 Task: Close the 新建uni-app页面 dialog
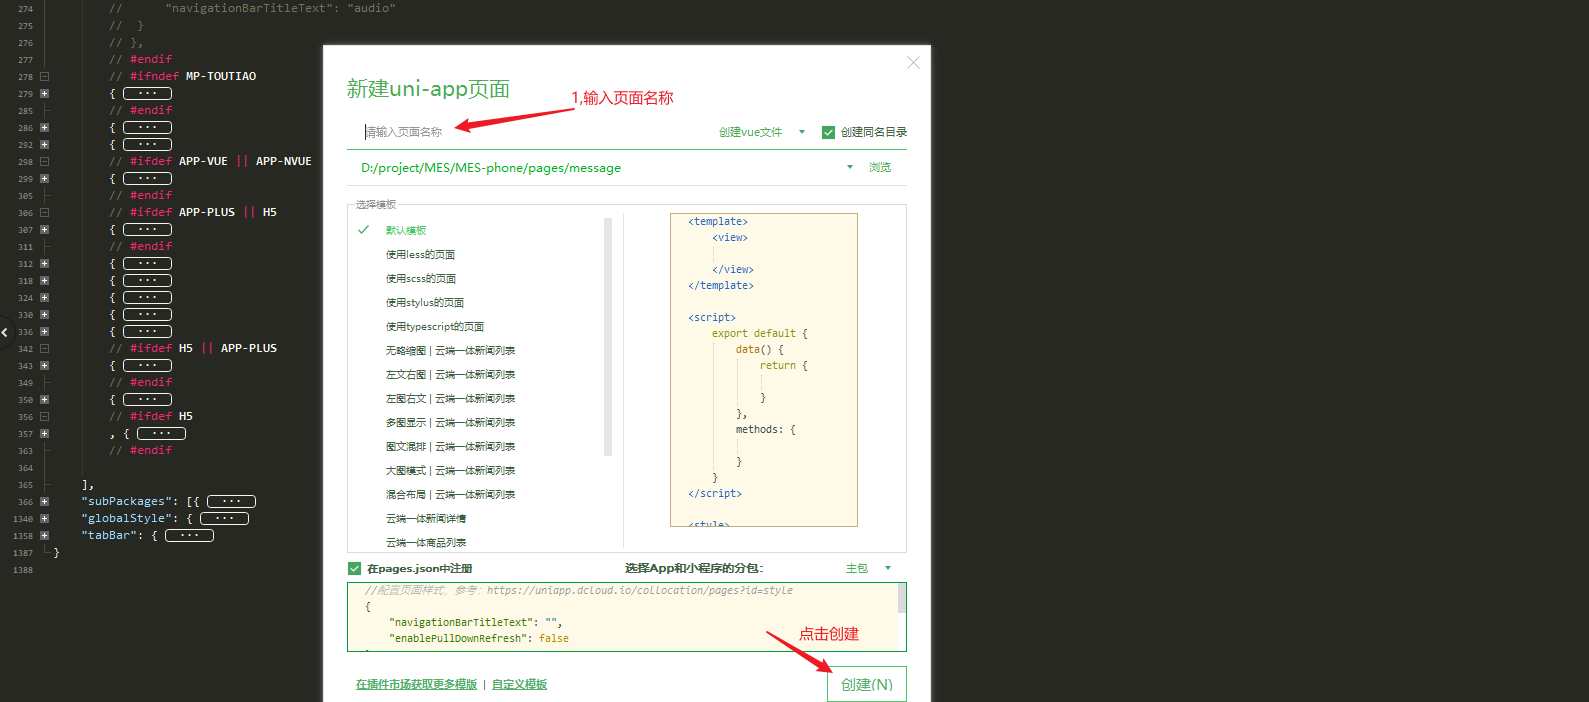tap(913, 62)
